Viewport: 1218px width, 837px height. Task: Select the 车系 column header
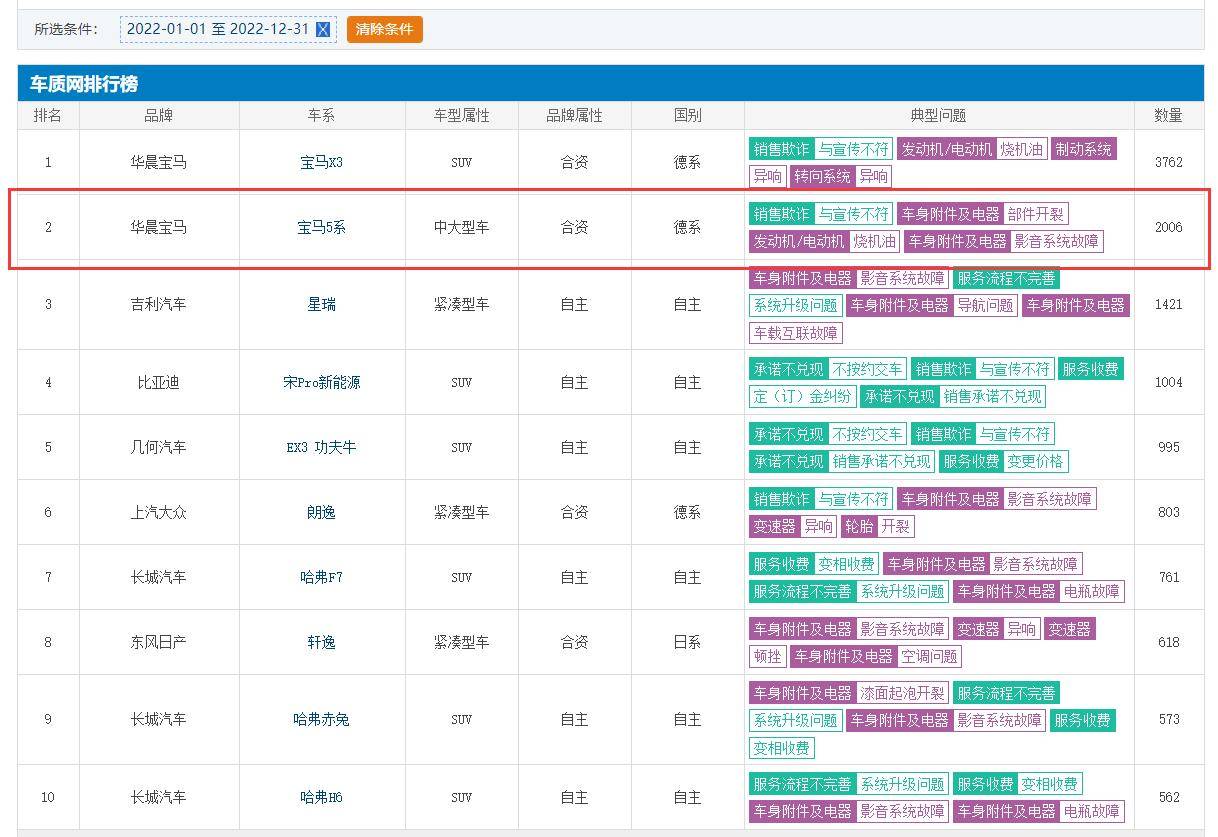322,115
